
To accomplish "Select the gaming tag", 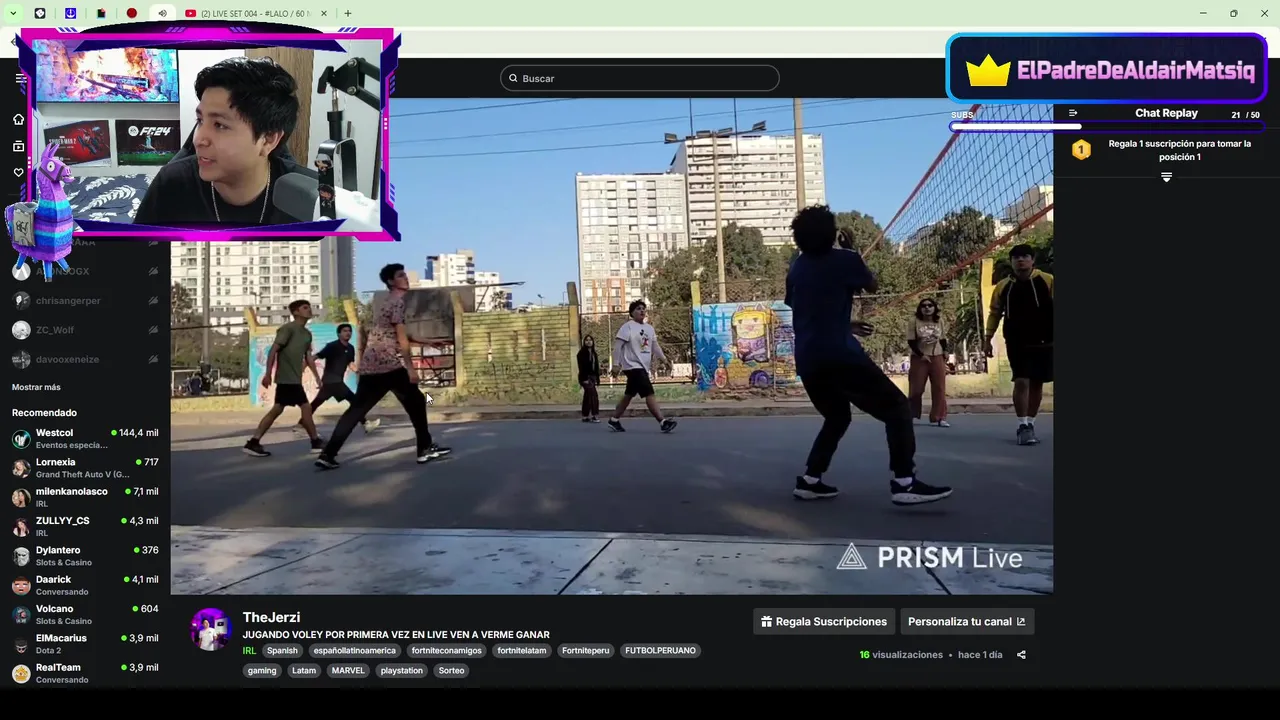I will (x=262, y=671).
